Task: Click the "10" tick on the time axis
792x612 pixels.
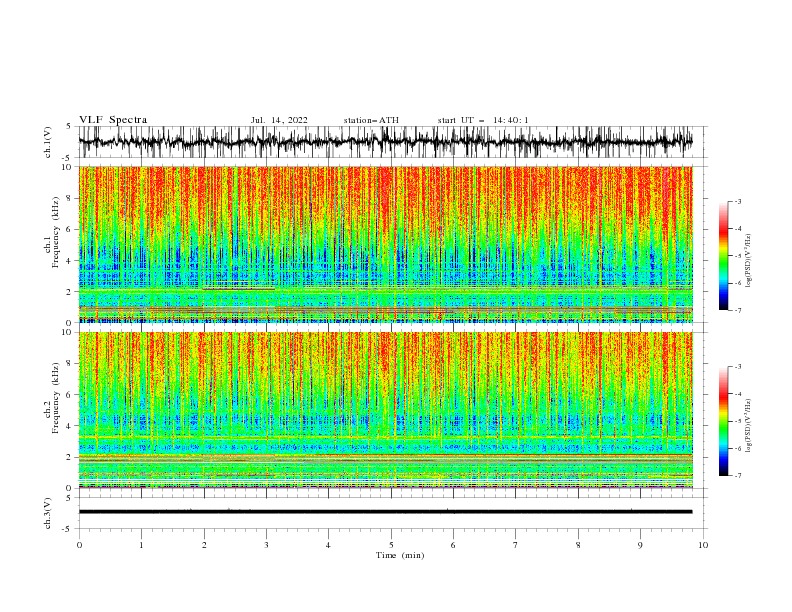Action: 703,545
